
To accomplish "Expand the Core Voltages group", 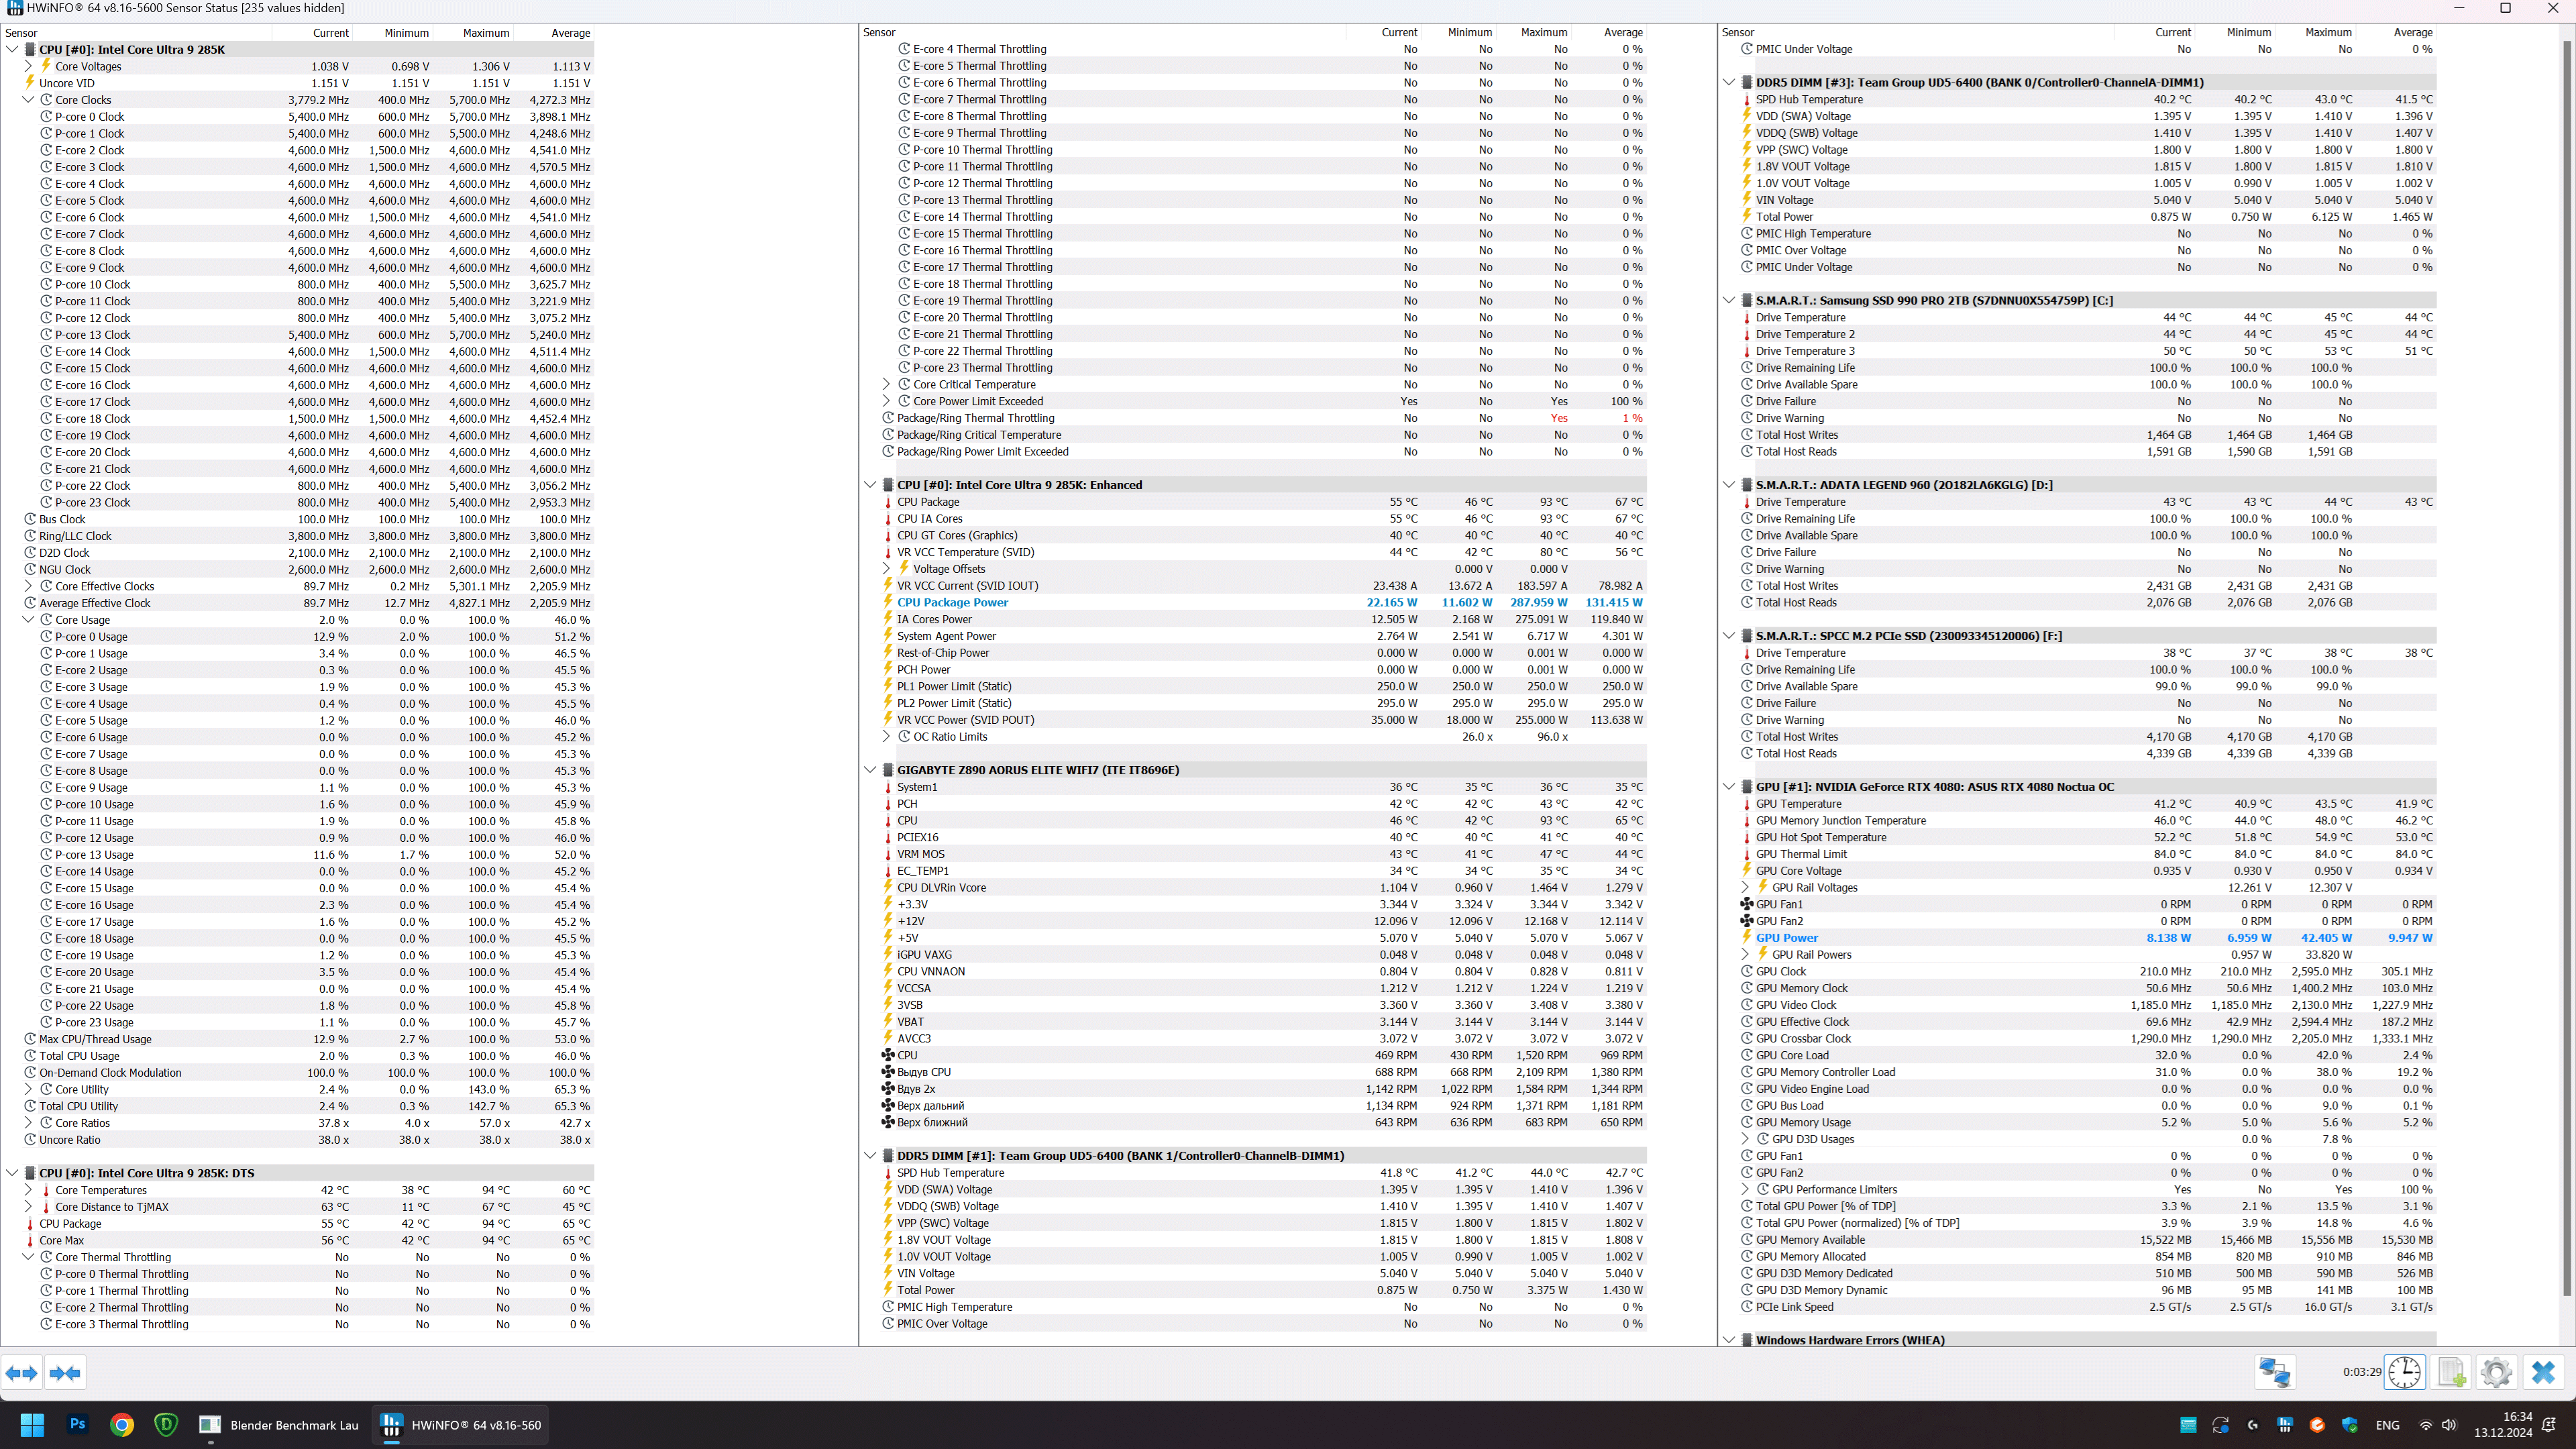I will click(x=28, y=66).
